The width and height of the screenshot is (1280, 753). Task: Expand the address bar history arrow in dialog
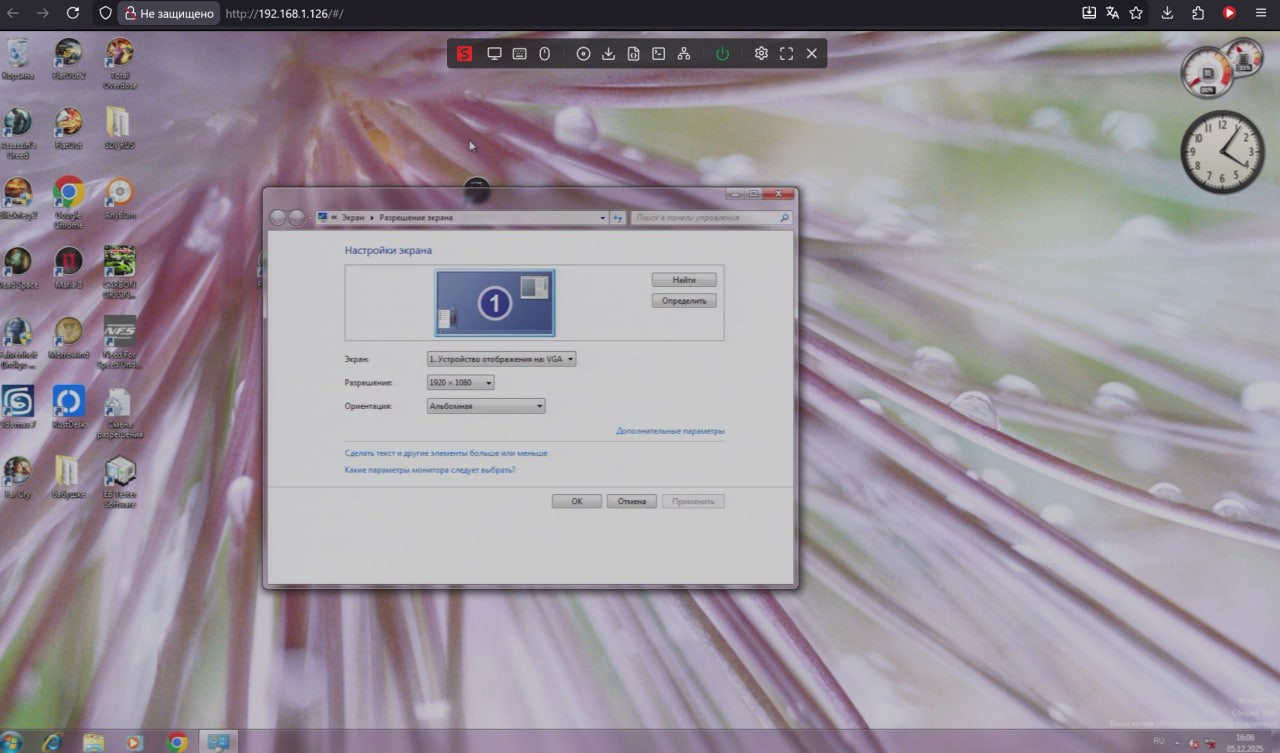(x=603, y=217)
